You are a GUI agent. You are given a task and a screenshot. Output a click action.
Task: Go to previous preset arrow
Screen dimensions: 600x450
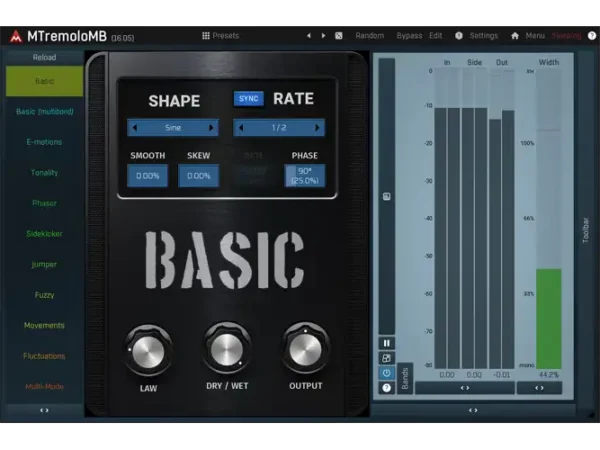[308, 36]
